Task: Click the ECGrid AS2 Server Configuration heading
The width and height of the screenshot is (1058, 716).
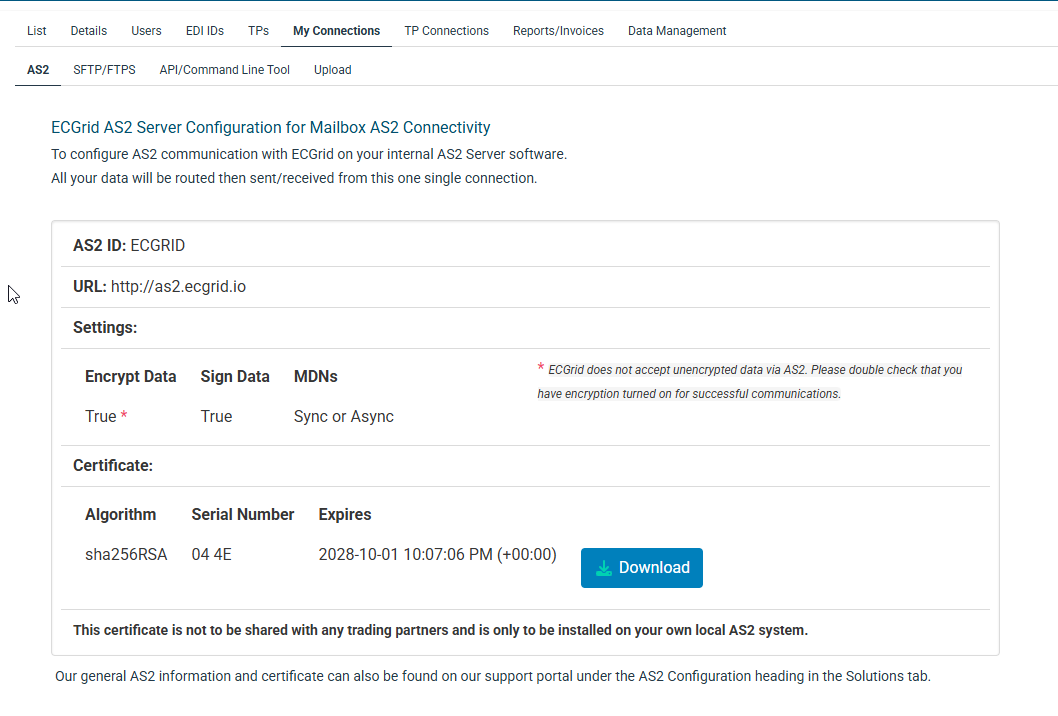Action: [x=271, y=128]
